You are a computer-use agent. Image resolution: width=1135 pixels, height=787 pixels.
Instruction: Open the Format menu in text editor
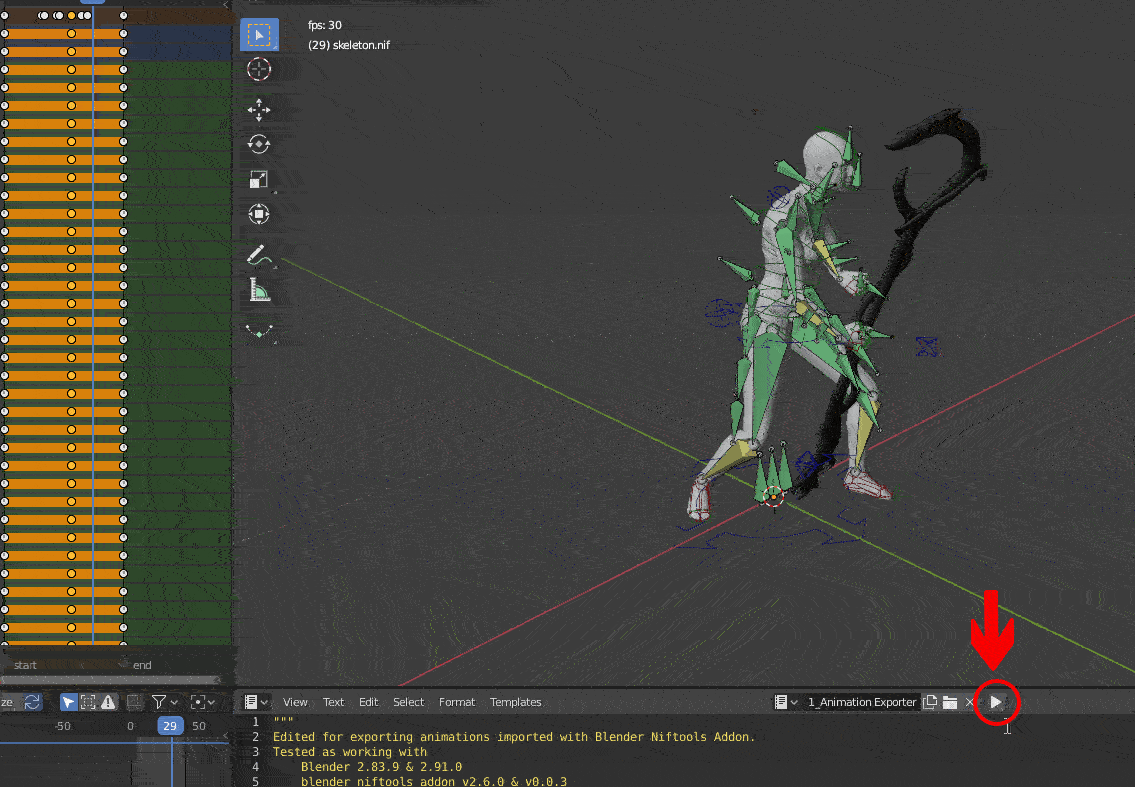(x=457, y=702)
